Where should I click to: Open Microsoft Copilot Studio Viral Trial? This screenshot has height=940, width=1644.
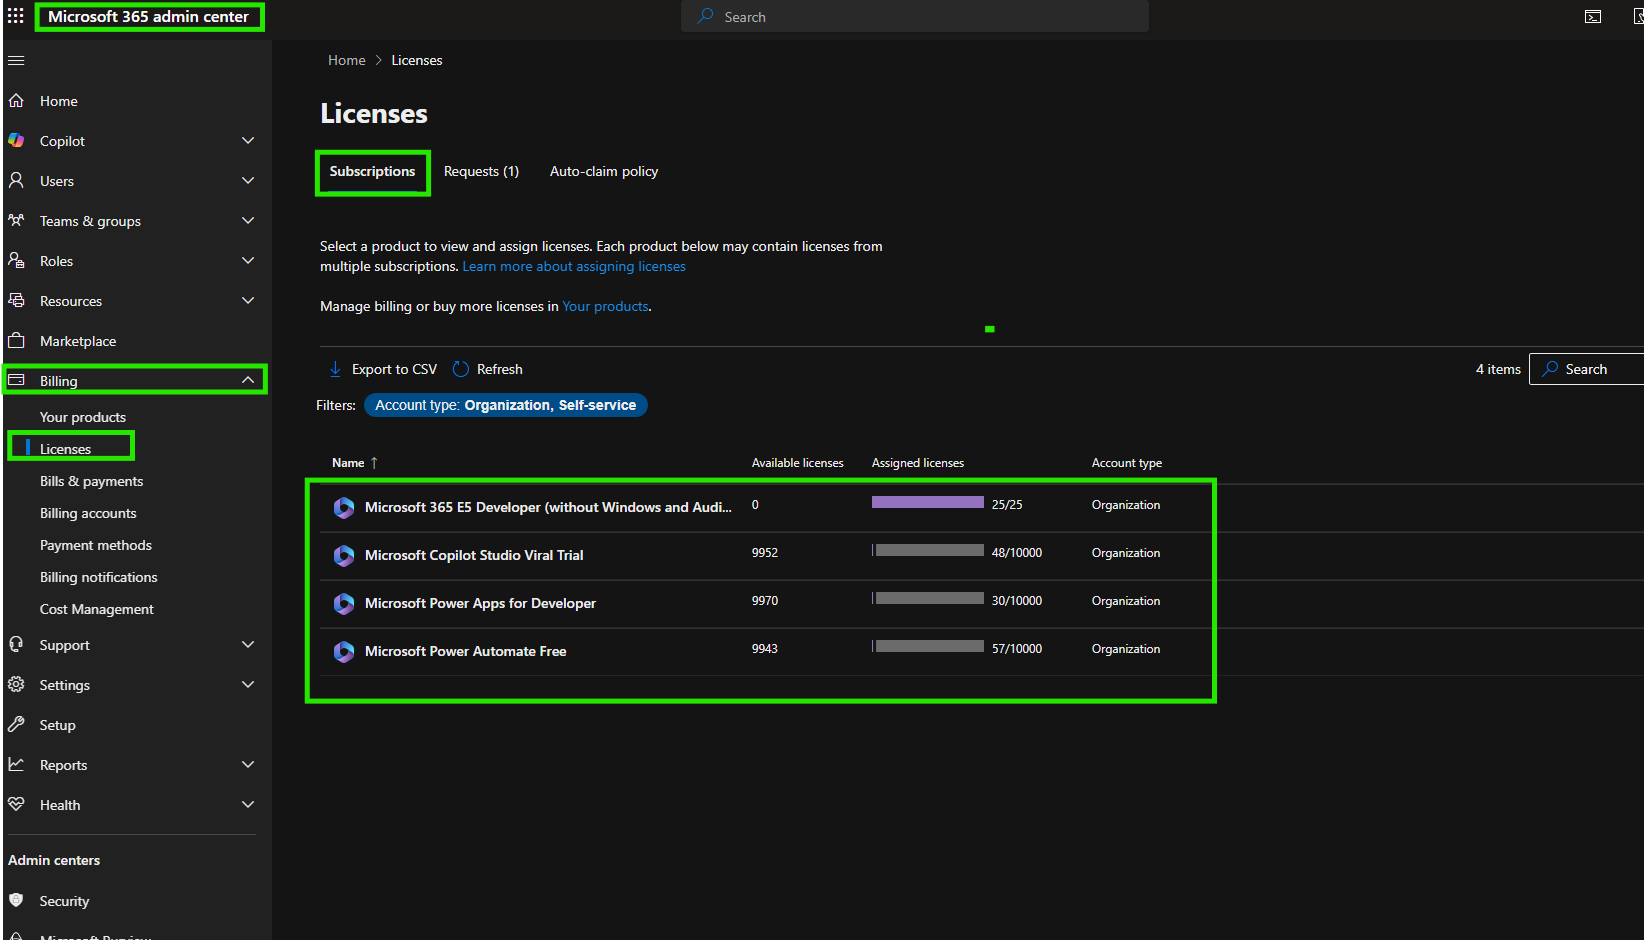tap(474, 556)
